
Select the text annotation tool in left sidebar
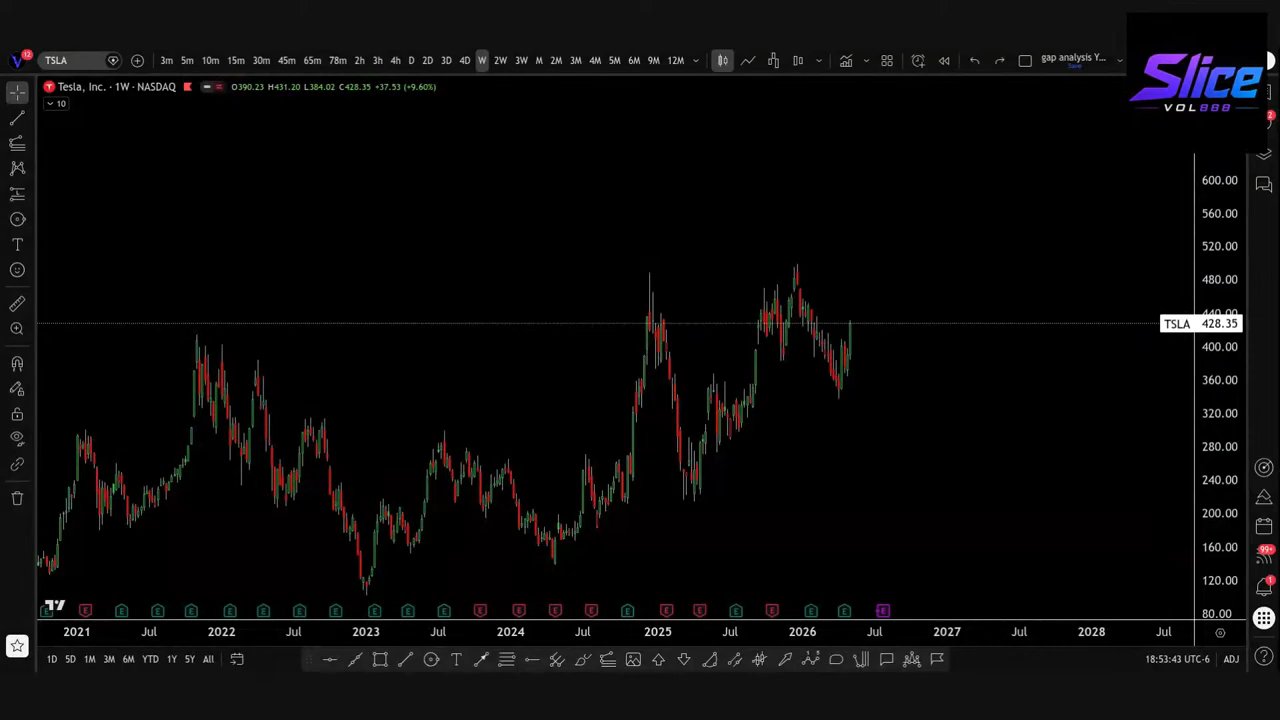[x=17, y=244]
